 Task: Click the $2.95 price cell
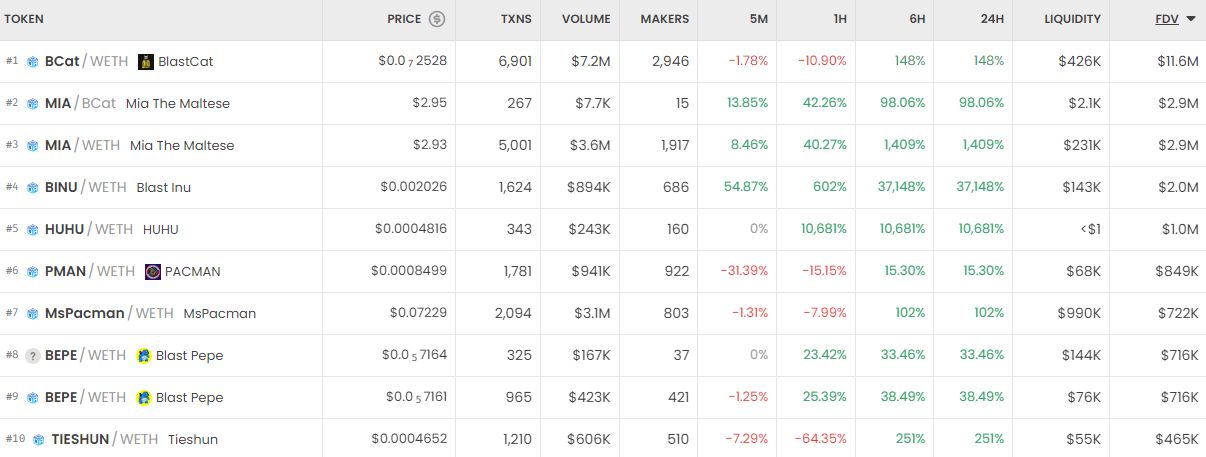(x=430, y=103)
